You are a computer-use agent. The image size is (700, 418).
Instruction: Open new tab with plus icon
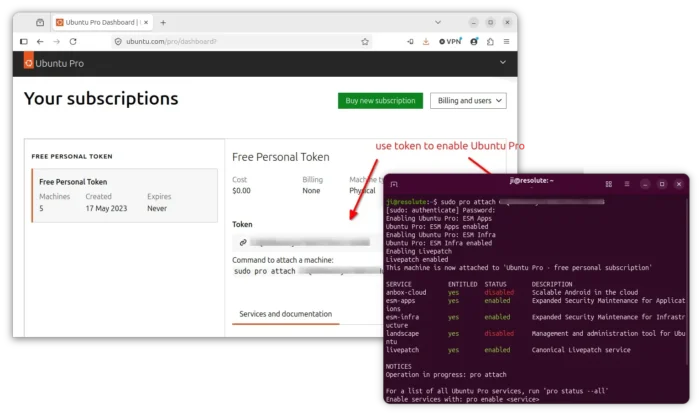(x=163, y=22)
